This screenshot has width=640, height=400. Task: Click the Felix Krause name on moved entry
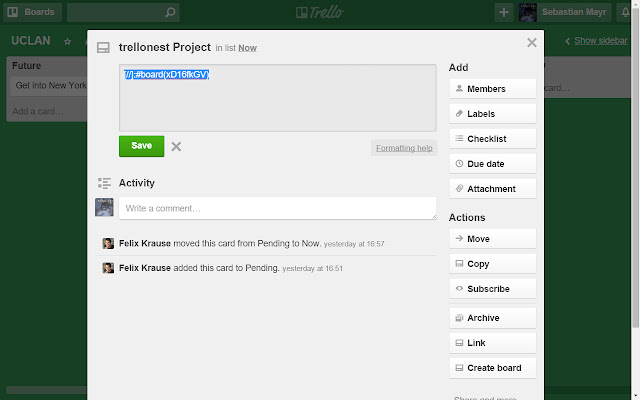(145, 243)
